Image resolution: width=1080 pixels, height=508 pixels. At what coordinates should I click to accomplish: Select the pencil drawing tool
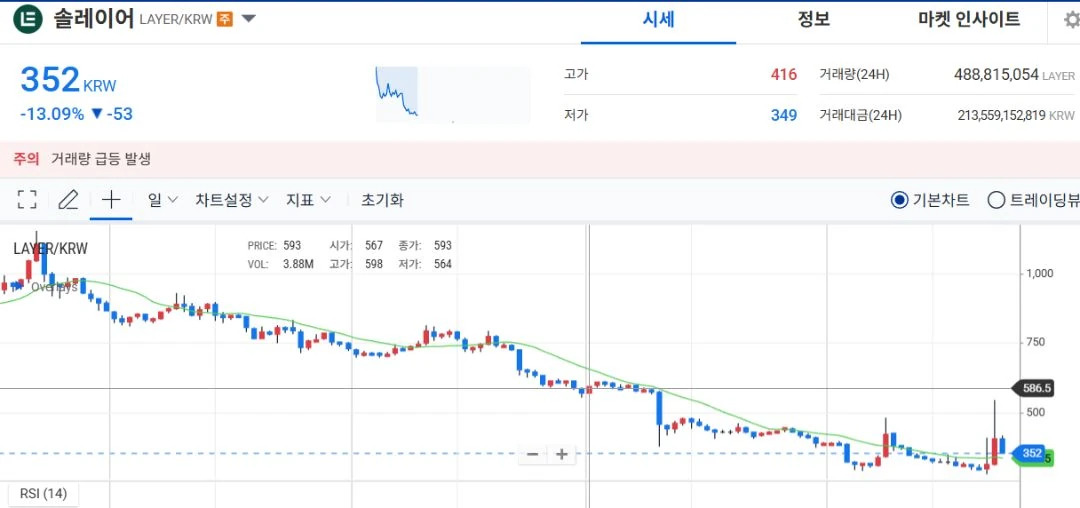[x=68, y=200]
